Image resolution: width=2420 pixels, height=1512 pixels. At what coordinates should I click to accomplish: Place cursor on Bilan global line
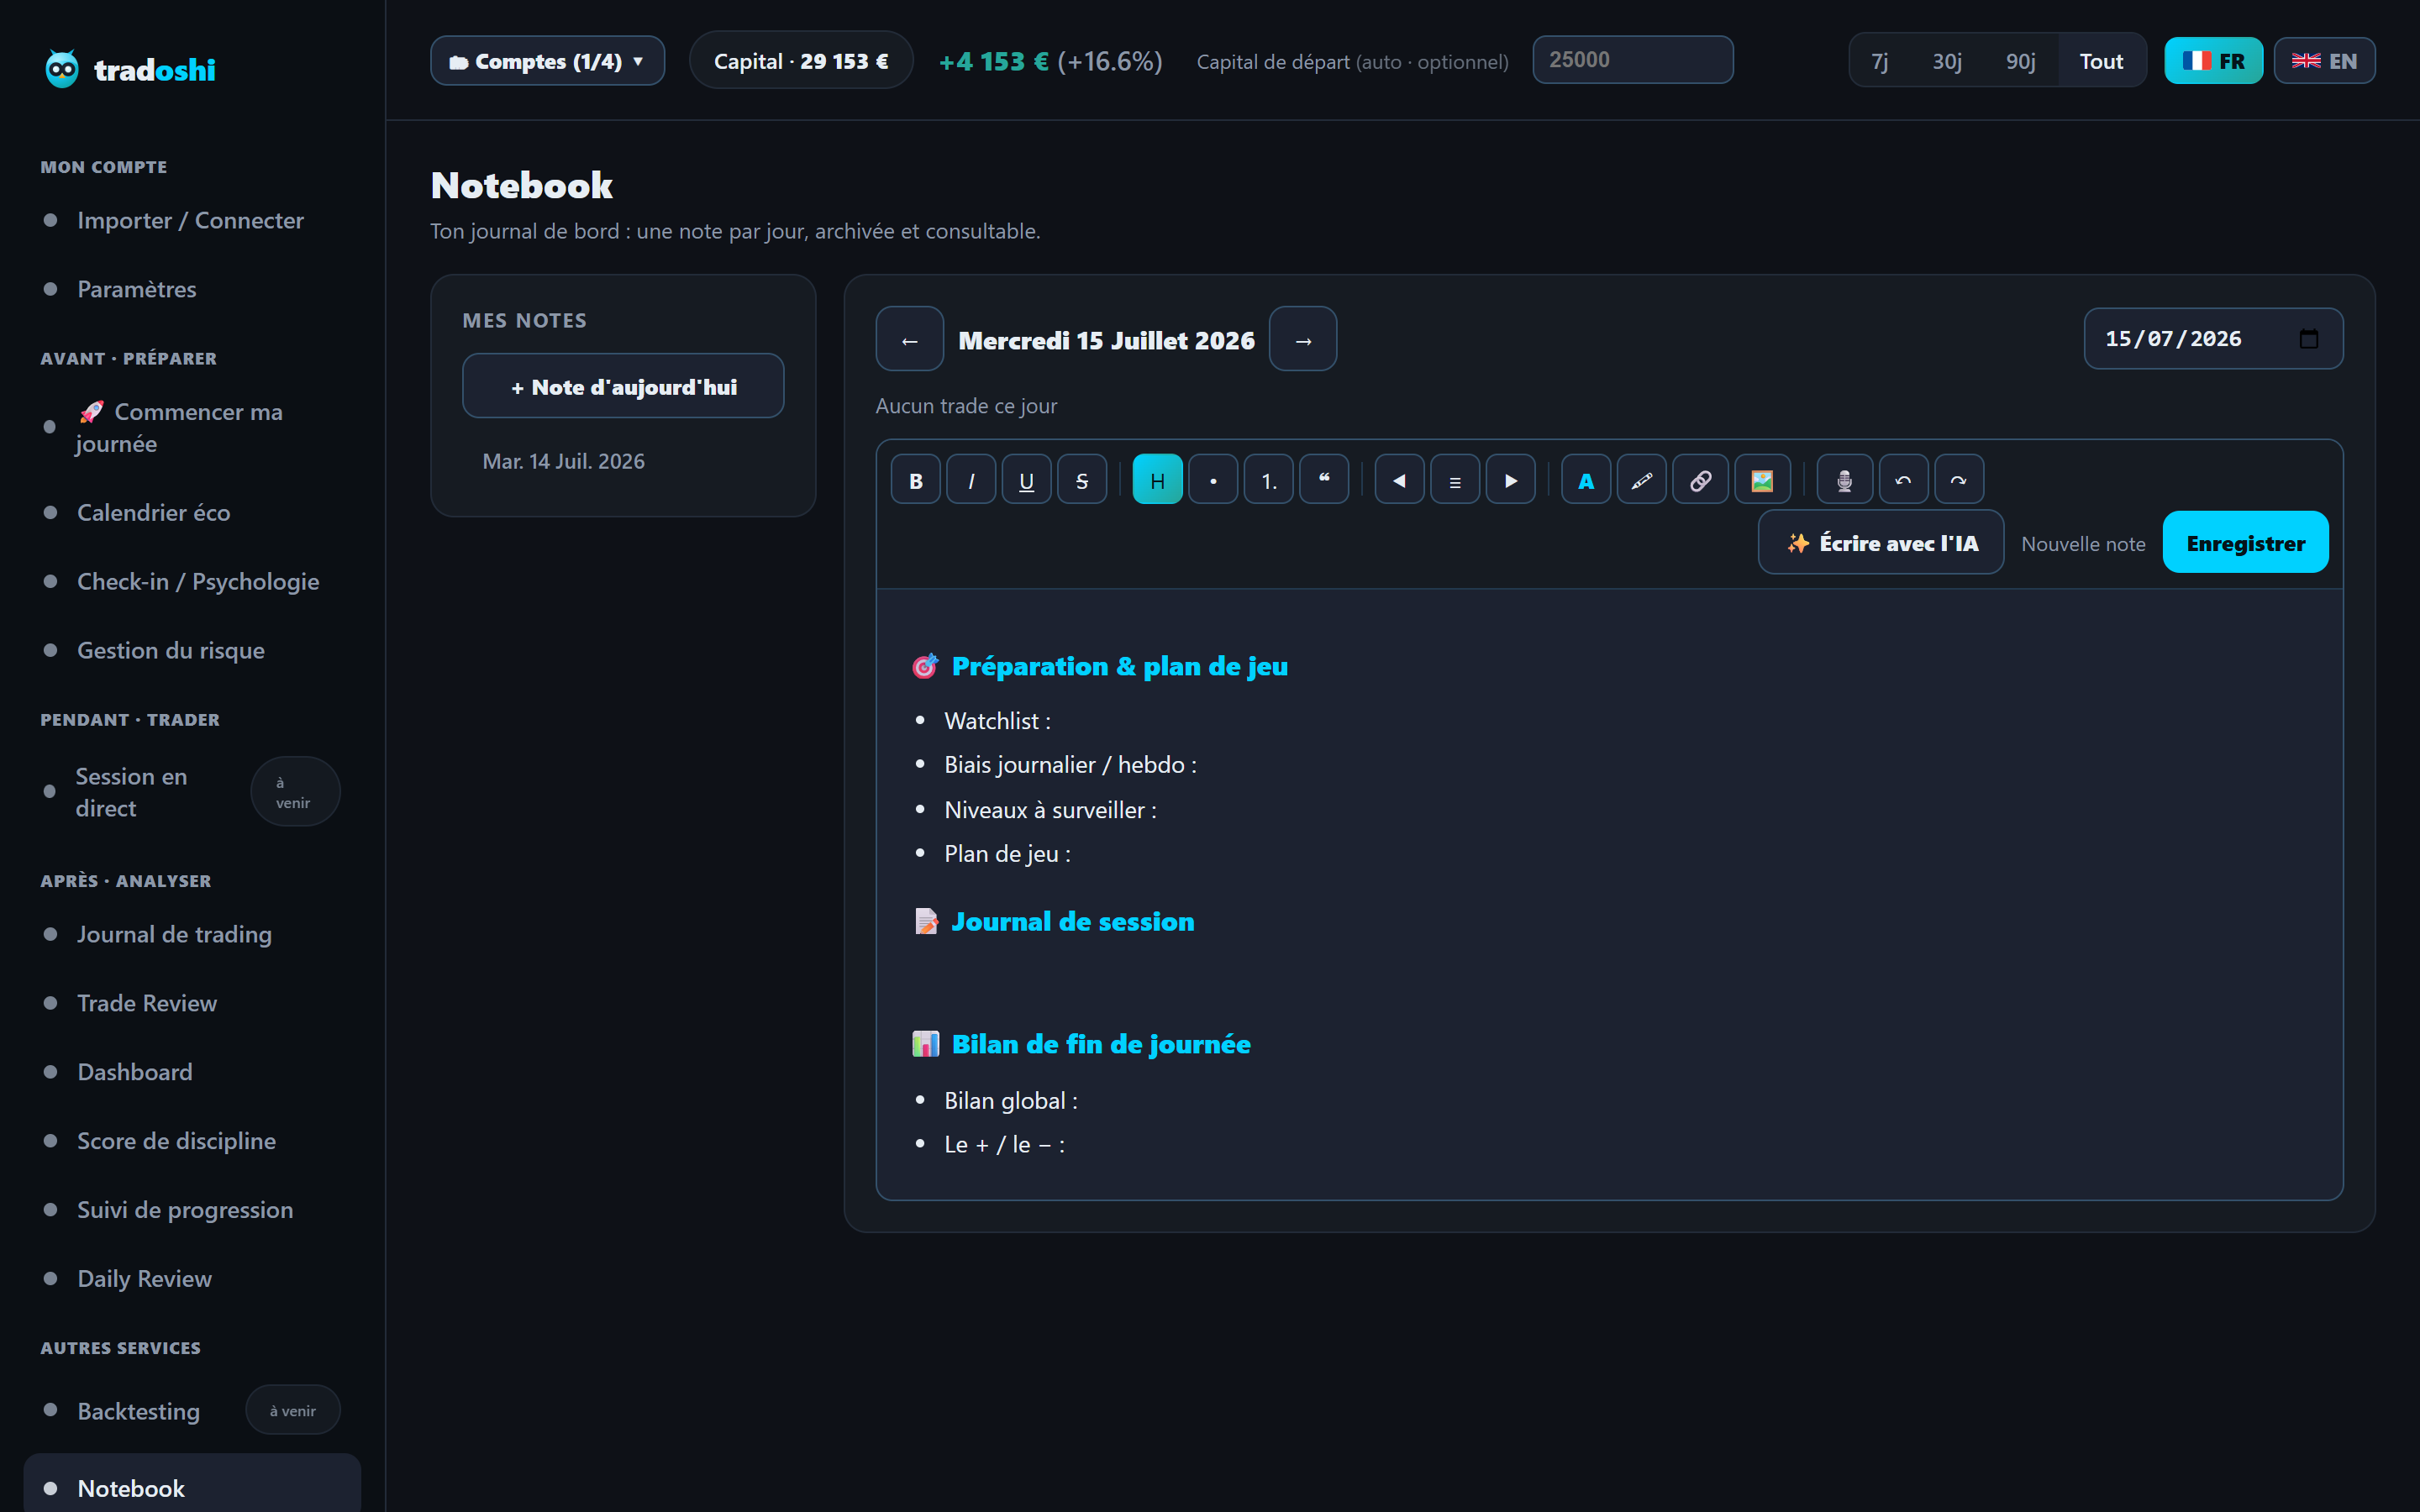coord(1011,1101)
